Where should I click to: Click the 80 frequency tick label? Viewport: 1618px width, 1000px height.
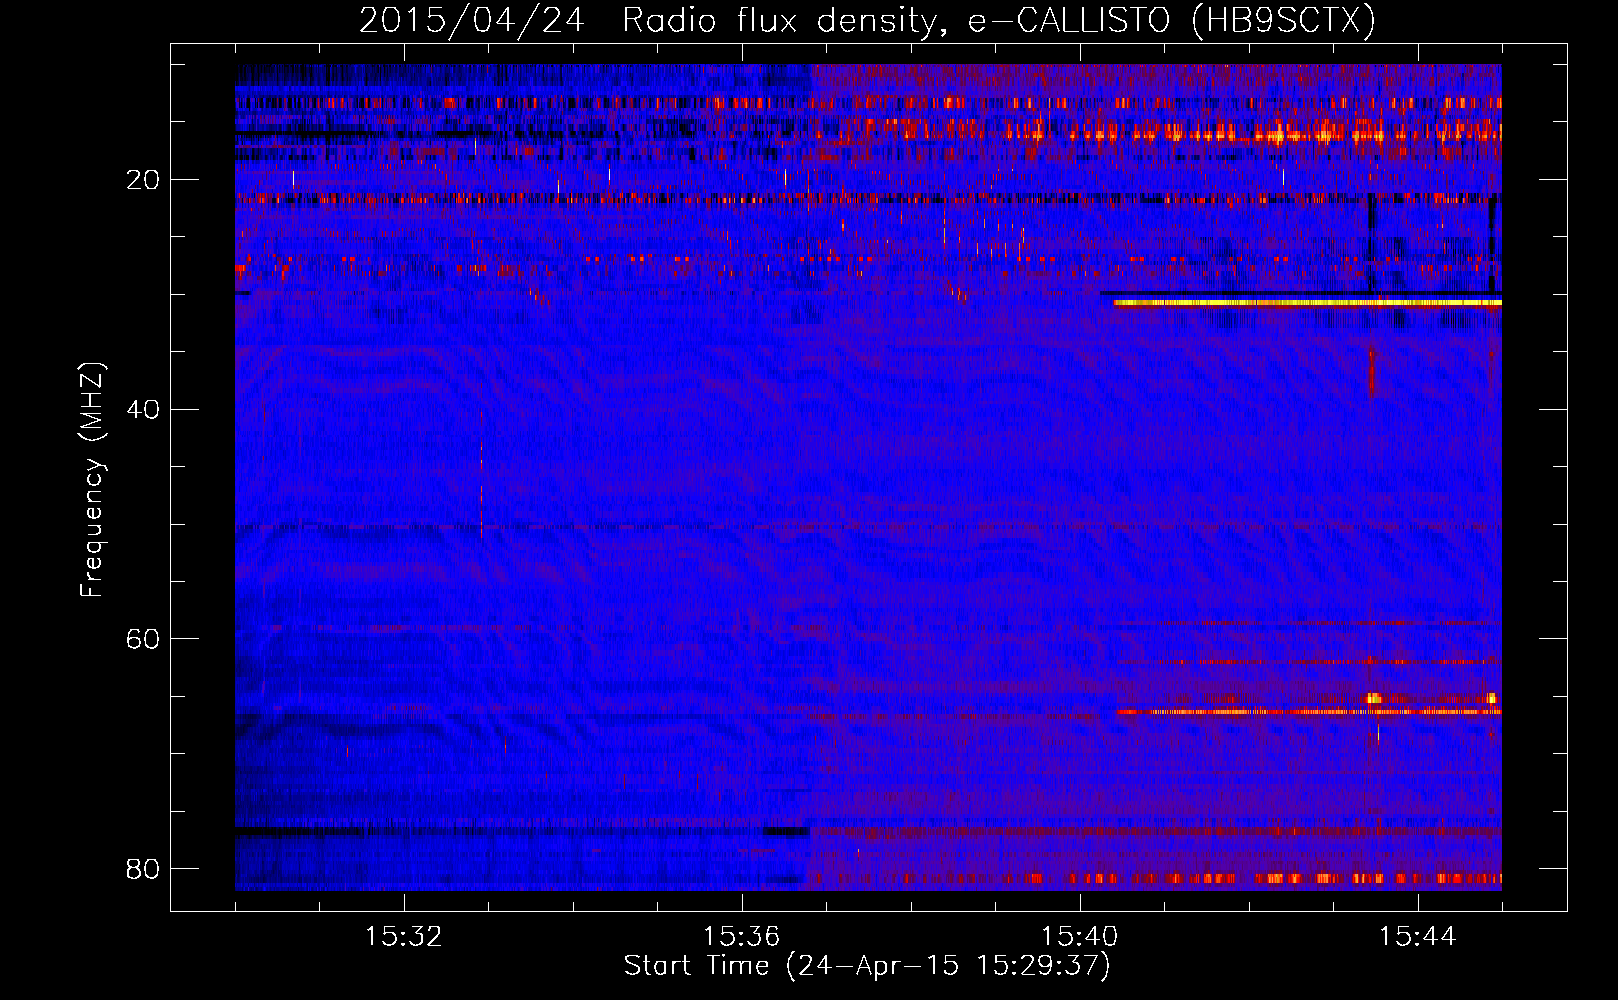(x=144, y=868)
